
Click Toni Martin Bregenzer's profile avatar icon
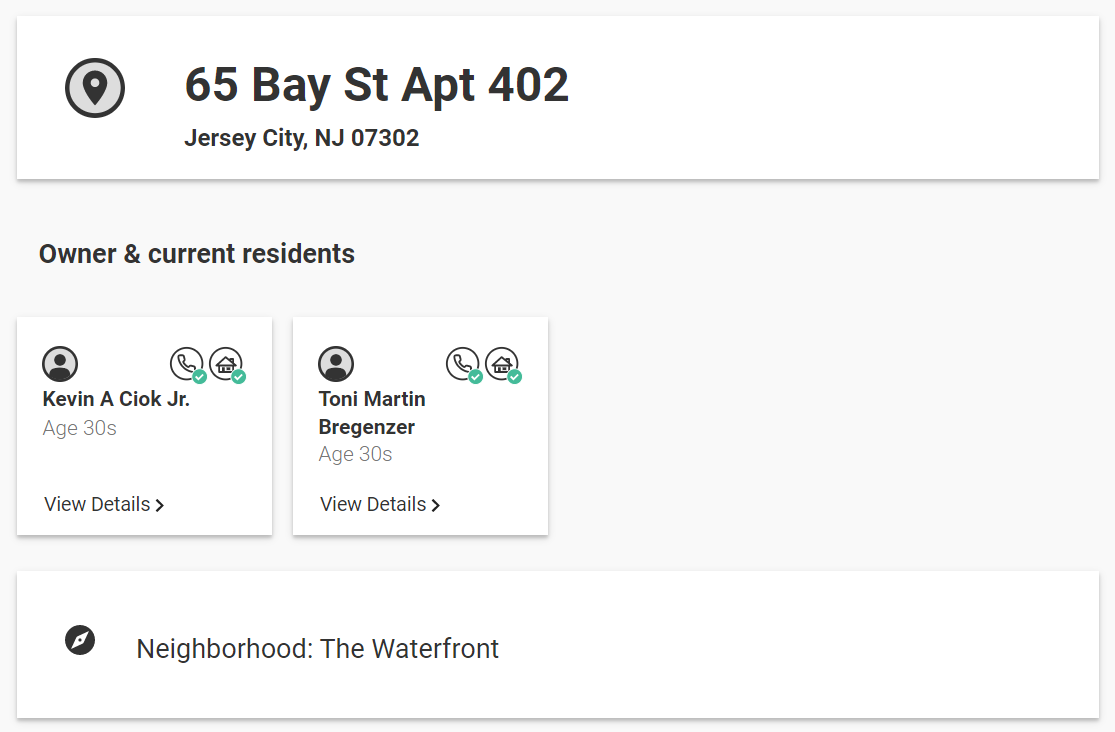coord(336,364)
